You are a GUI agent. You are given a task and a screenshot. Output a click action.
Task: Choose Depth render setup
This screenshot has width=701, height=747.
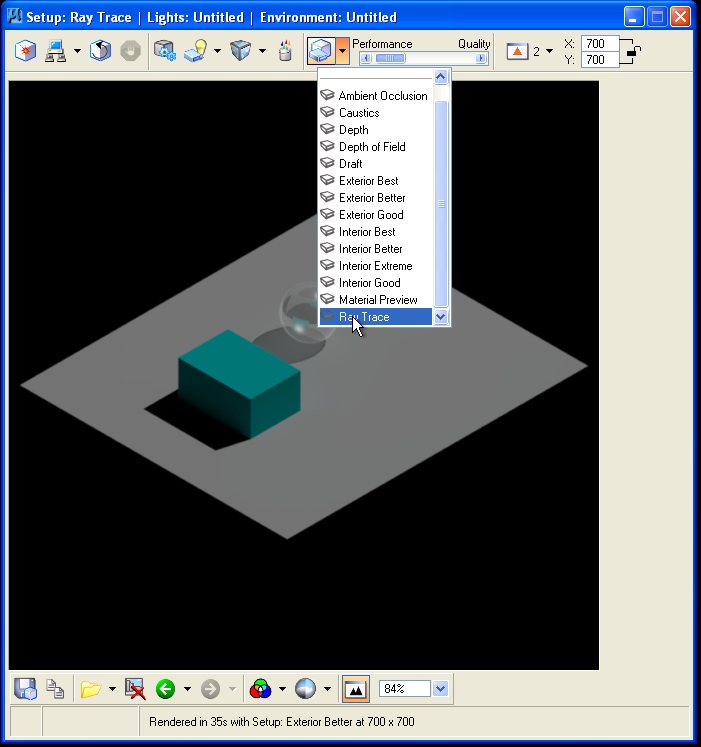pyautogui.click(x=375, y=130)
